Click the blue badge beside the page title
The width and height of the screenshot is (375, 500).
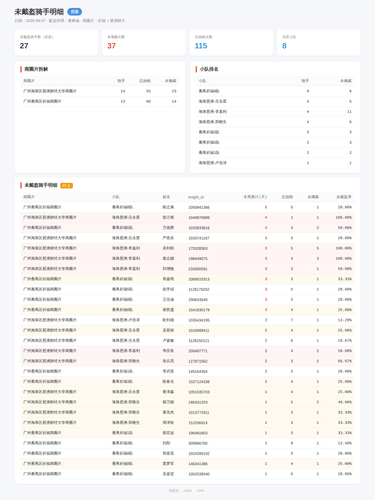point(75,12)
